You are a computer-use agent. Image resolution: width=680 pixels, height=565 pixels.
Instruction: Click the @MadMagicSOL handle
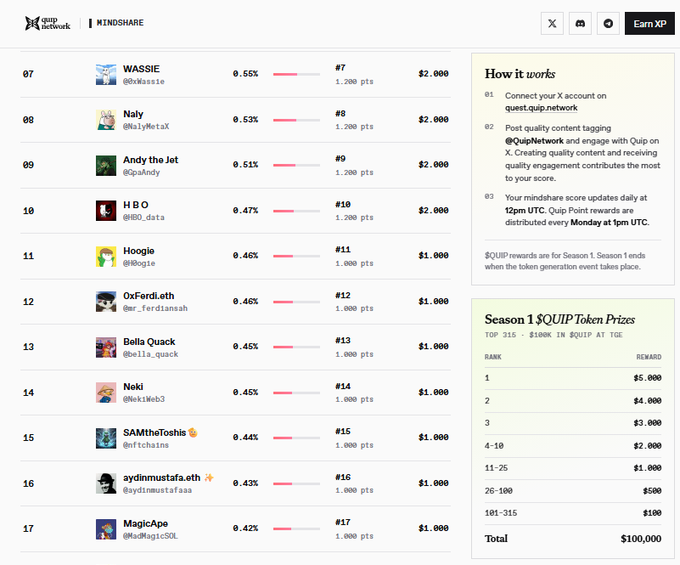pos(150,536)
